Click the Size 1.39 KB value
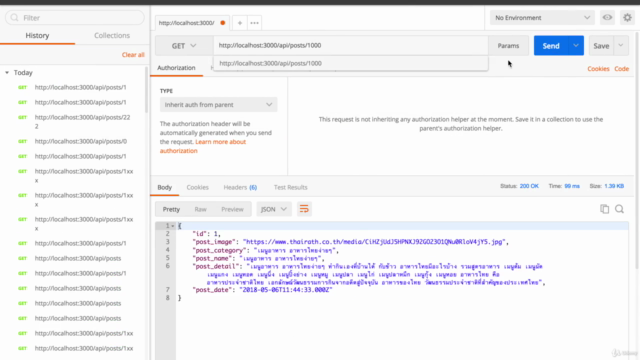 [x=614, y=186]
